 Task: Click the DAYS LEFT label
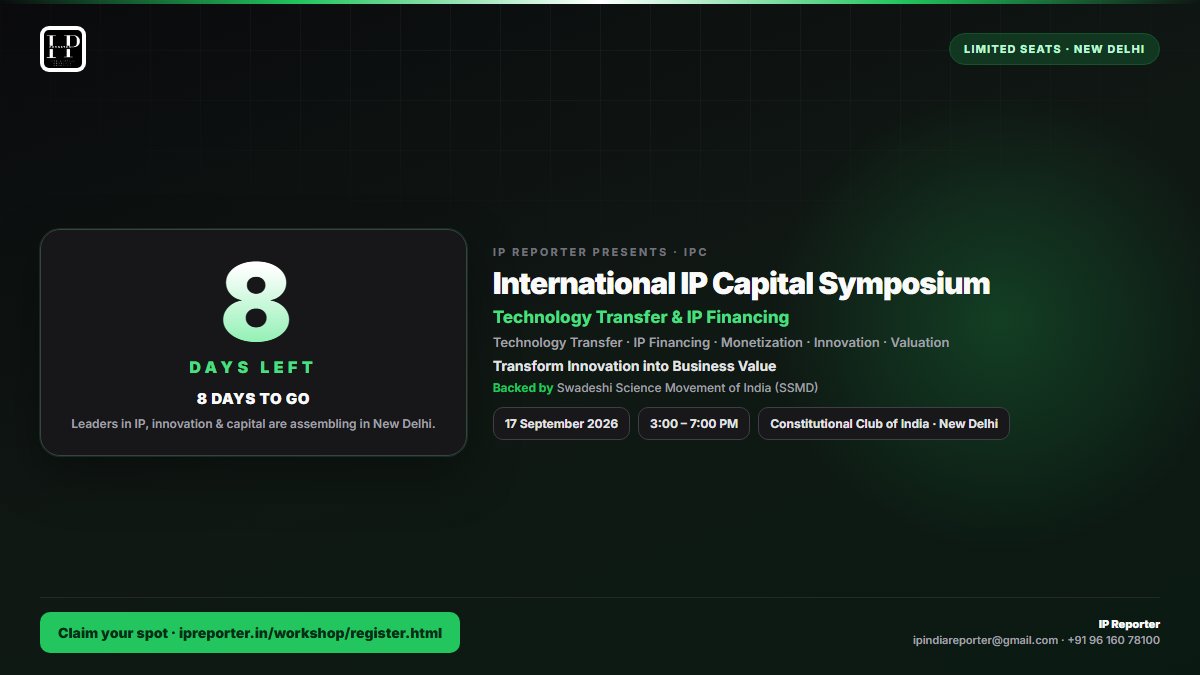(x=253, y=367)
